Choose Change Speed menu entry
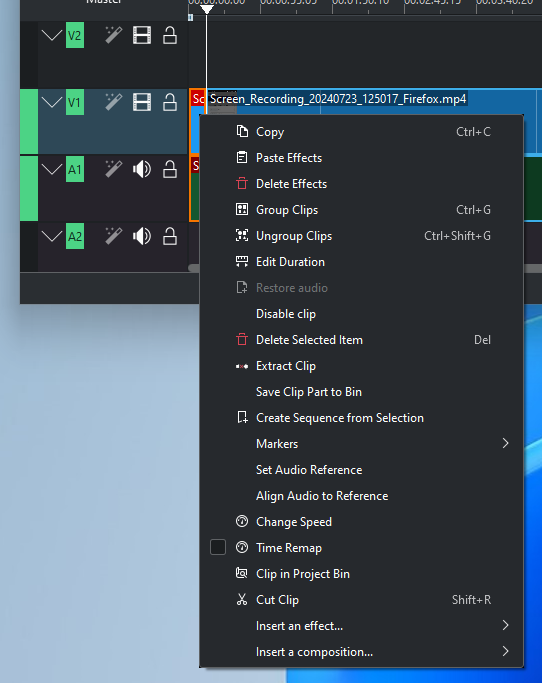The width and height of the screenshot is (542, 683). (x=362, y=521)
